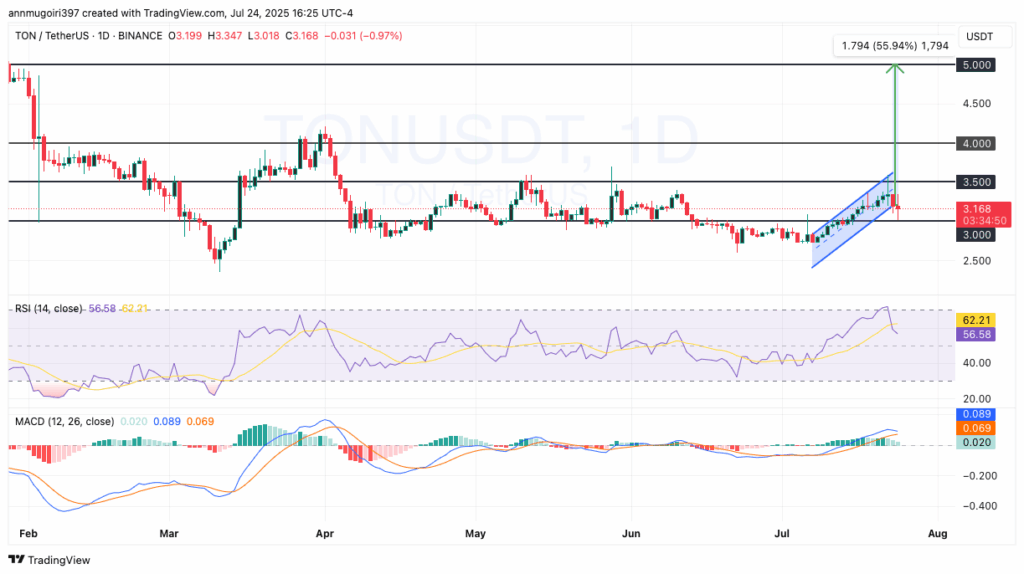Click the histogram value tag 0.020
The height and width of the screenshot is (574, 1024).
point(976,443)
